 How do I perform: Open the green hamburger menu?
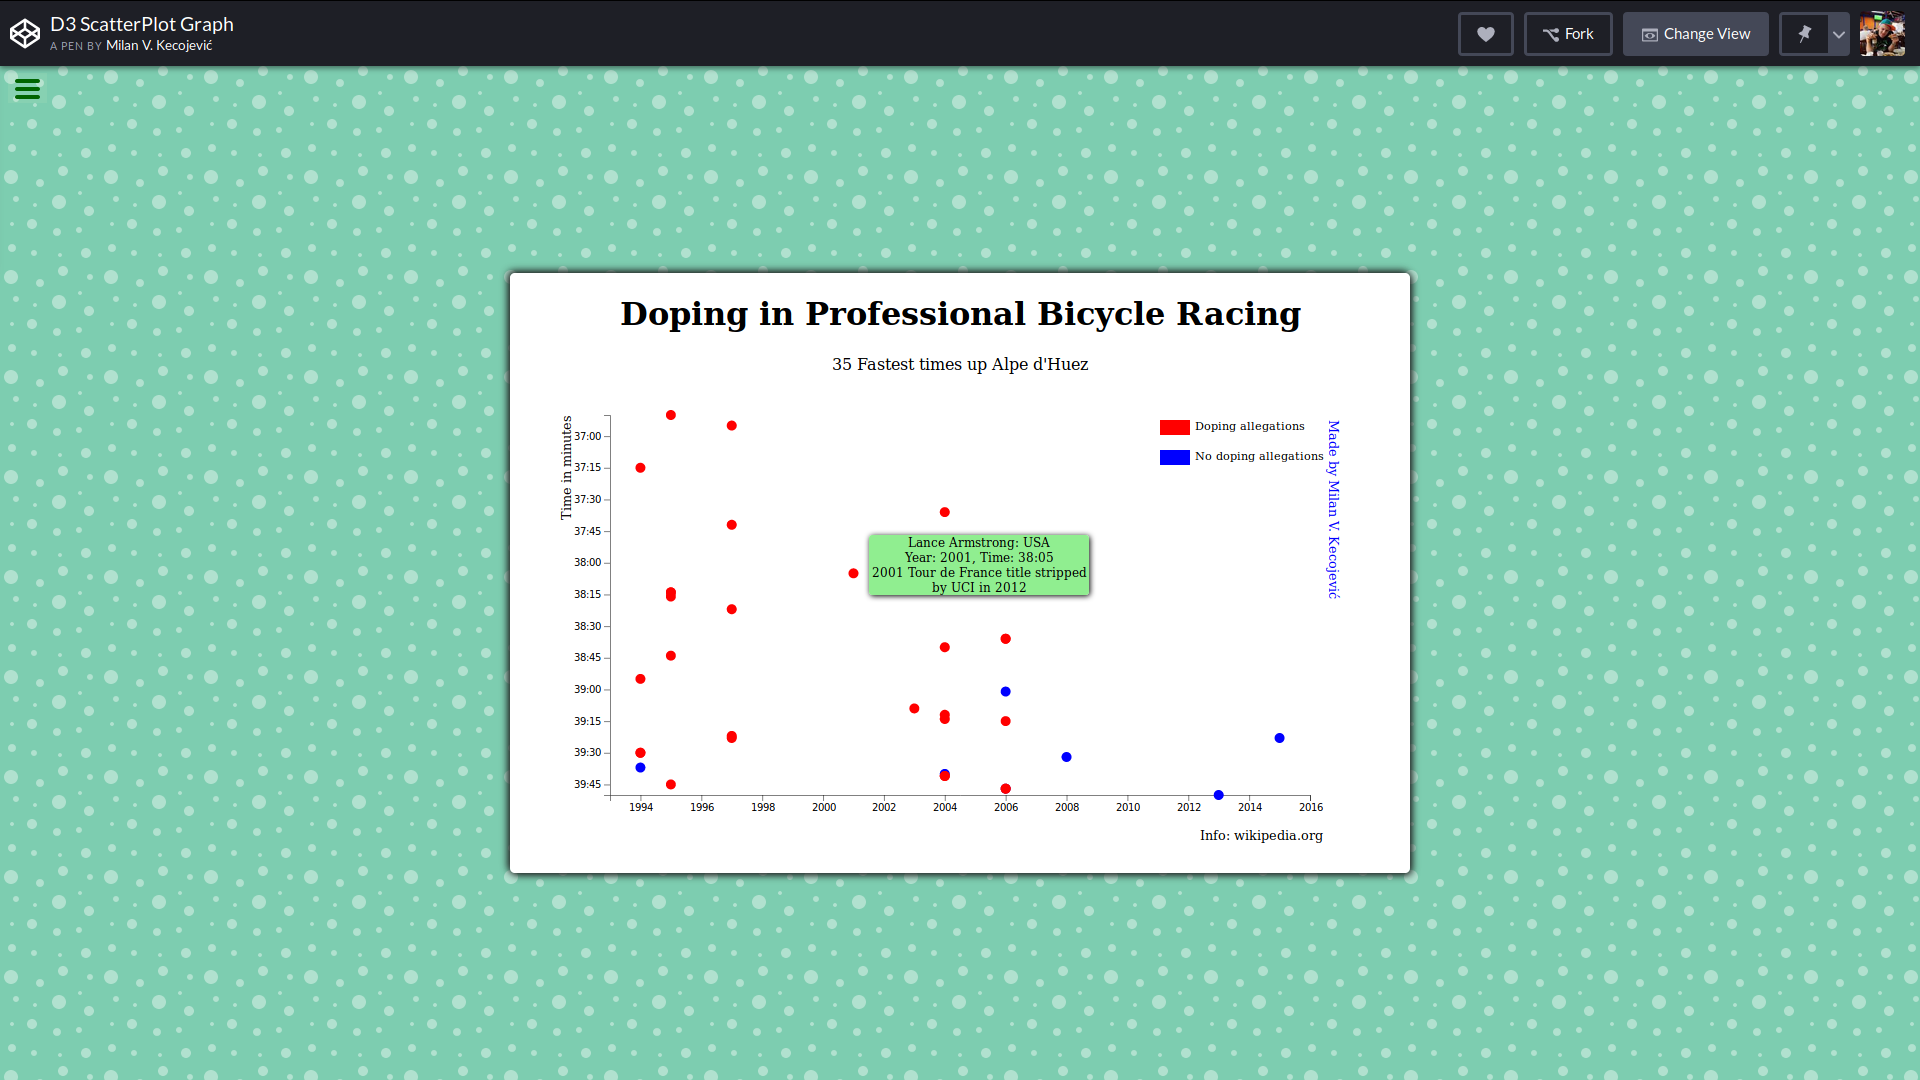coord(27,90)
